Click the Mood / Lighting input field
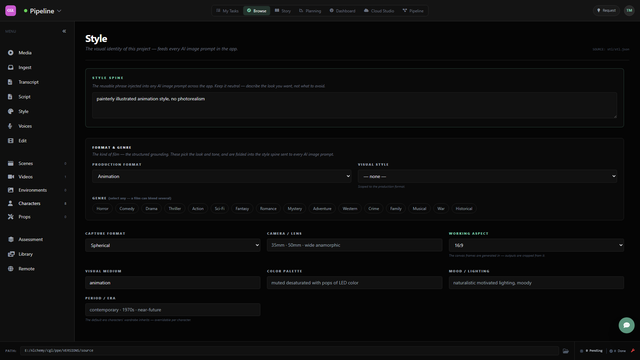 point(536,283)
